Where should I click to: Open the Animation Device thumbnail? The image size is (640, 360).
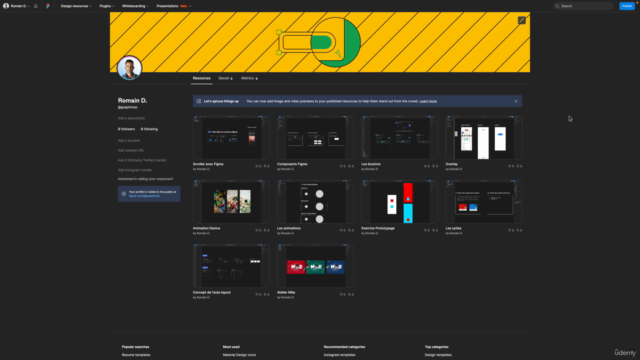pos(231,202)
